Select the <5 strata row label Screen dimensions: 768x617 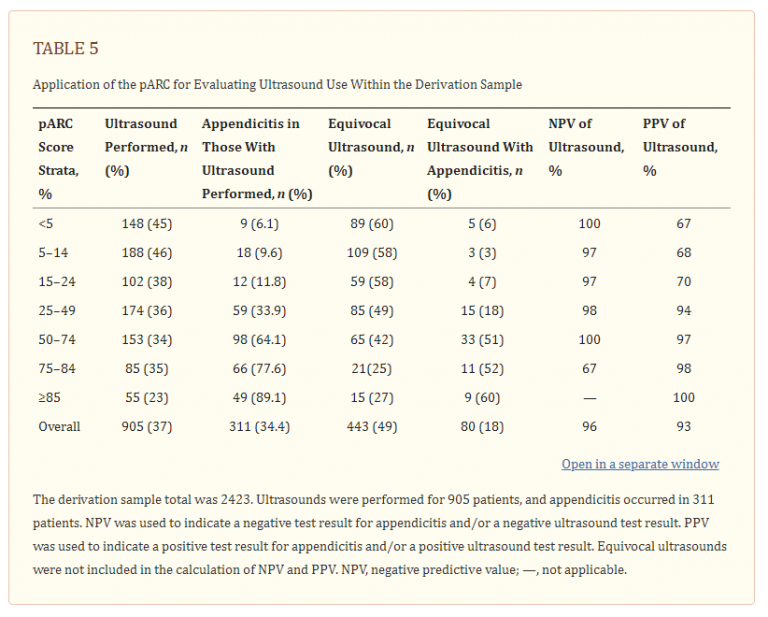(46, 224)
